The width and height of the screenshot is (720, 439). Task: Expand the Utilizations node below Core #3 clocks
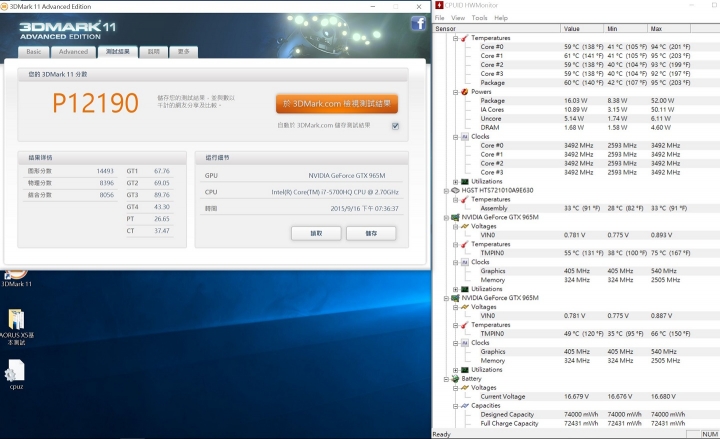[456, 182]
